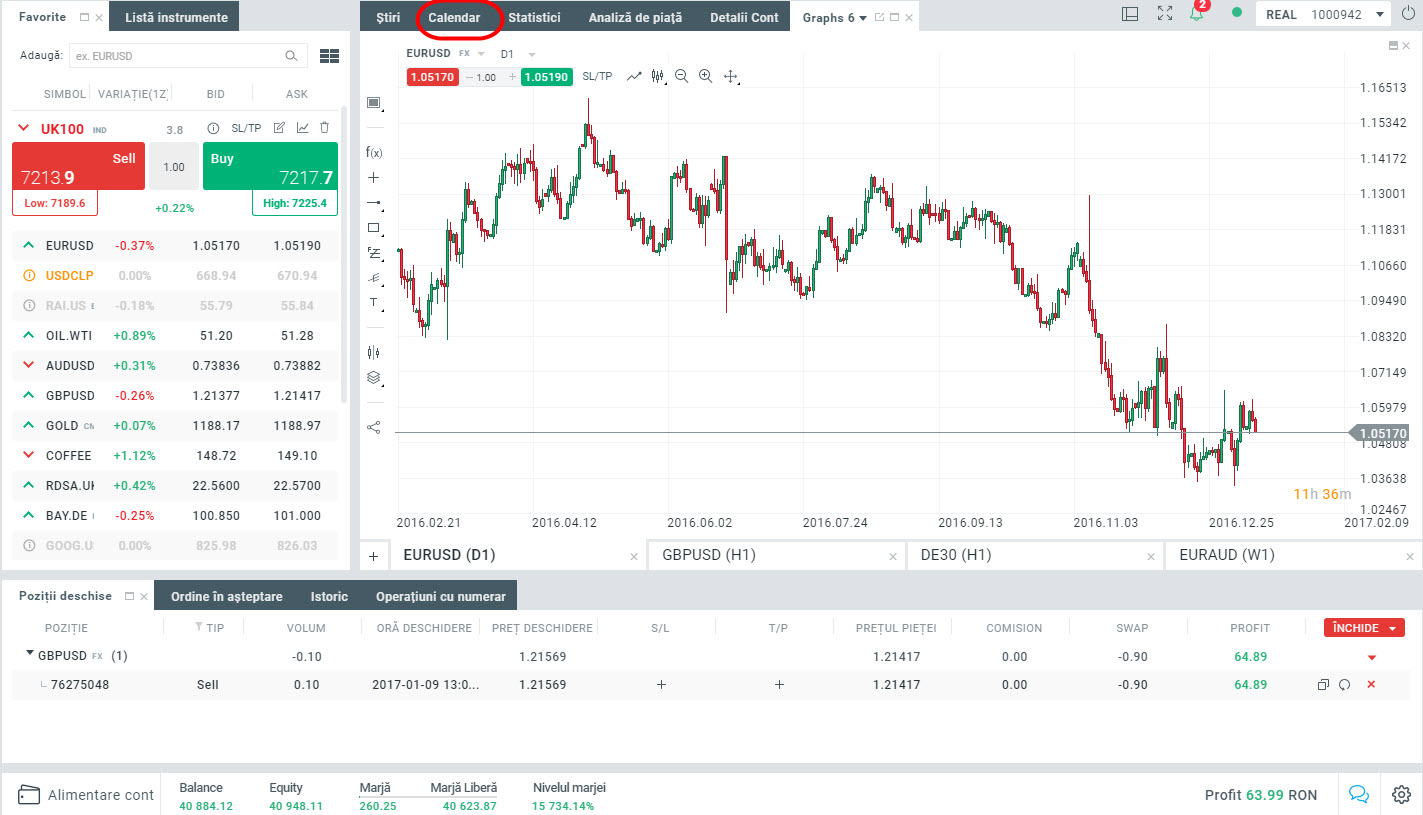Switch to the Calendar tab
The width and height of the screenshot is (1423, 815).
click(x=454, y=17)
